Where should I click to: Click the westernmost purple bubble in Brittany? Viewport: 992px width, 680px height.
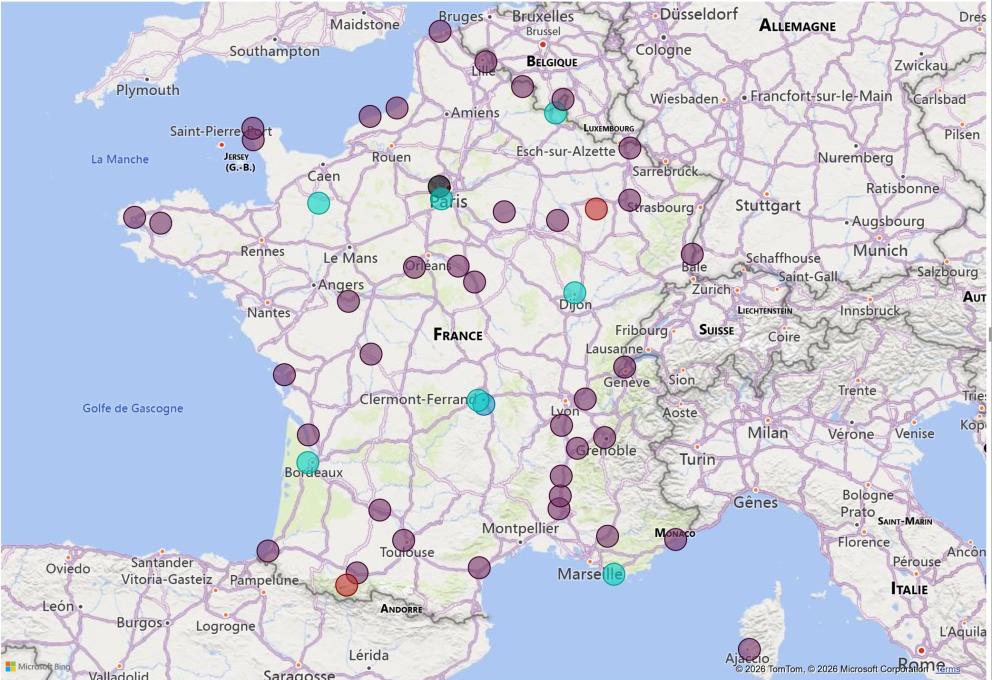tap(134, 217)
